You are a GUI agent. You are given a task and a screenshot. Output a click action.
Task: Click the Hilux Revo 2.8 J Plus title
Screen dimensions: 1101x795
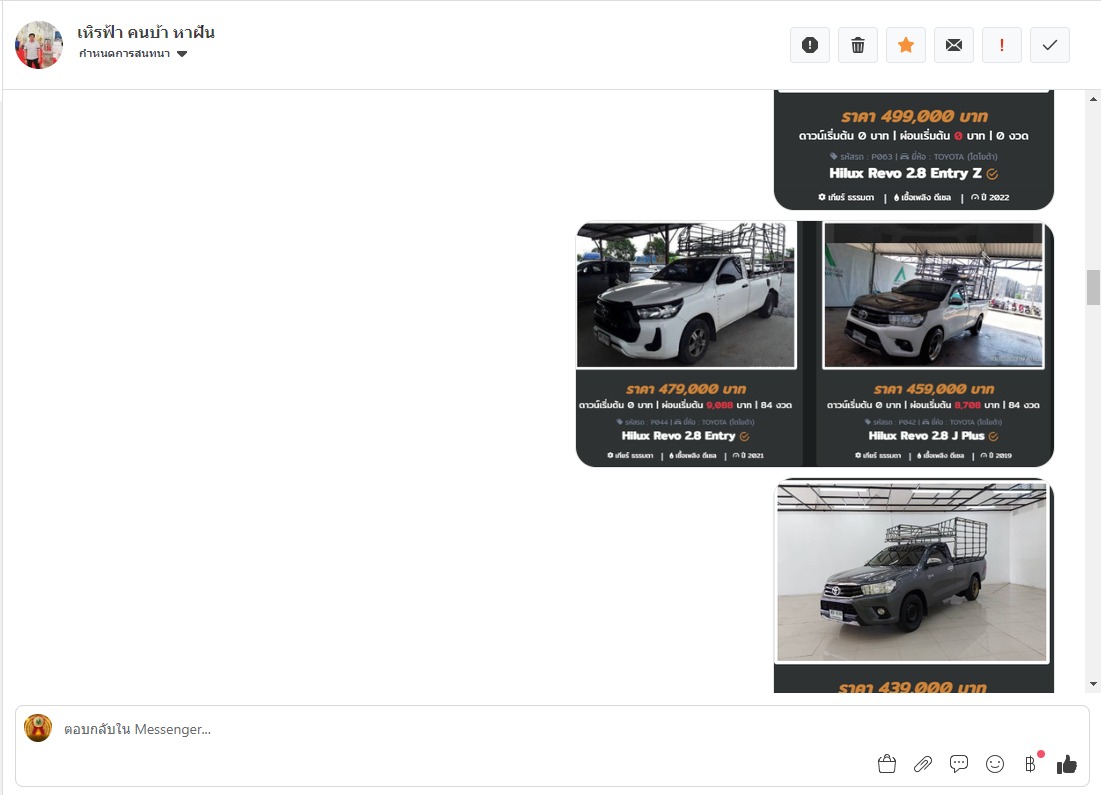tap(927, 435)
